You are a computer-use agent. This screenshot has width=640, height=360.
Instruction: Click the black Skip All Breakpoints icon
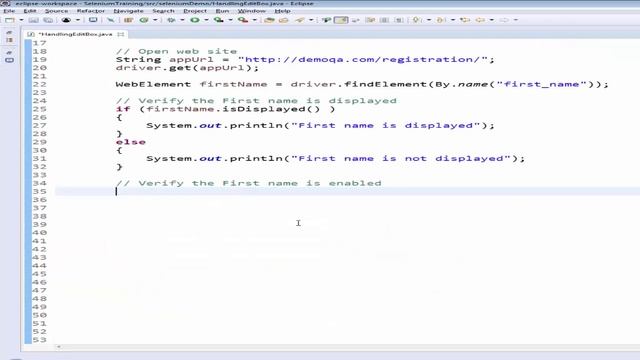click(66, 20)
